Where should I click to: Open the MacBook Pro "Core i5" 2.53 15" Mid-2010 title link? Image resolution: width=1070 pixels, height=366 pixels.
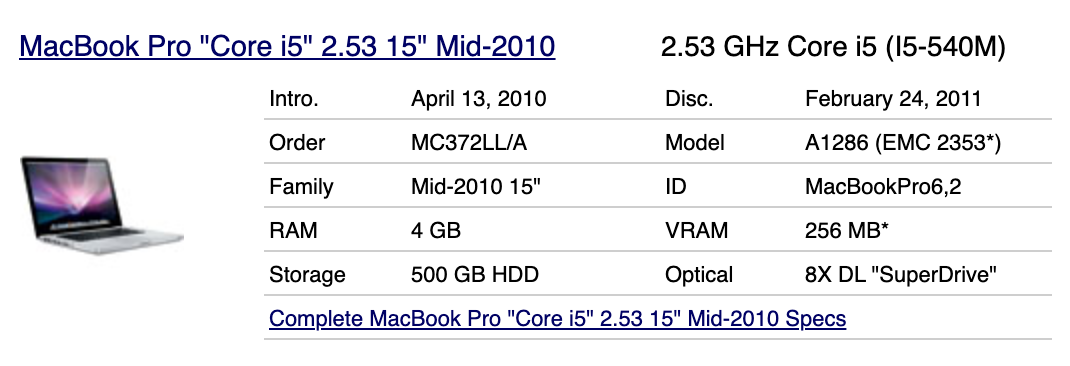coord(287,46)
